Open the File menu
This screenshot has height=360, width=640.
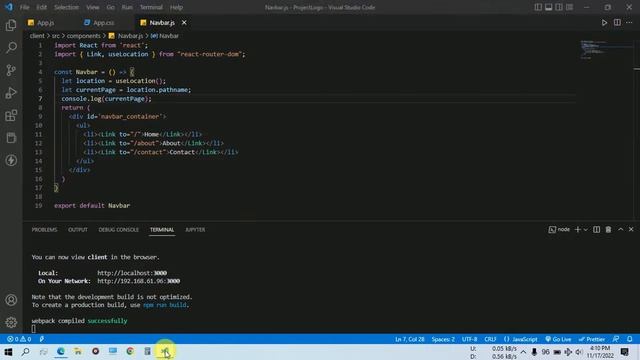click(x=24, y=7)
